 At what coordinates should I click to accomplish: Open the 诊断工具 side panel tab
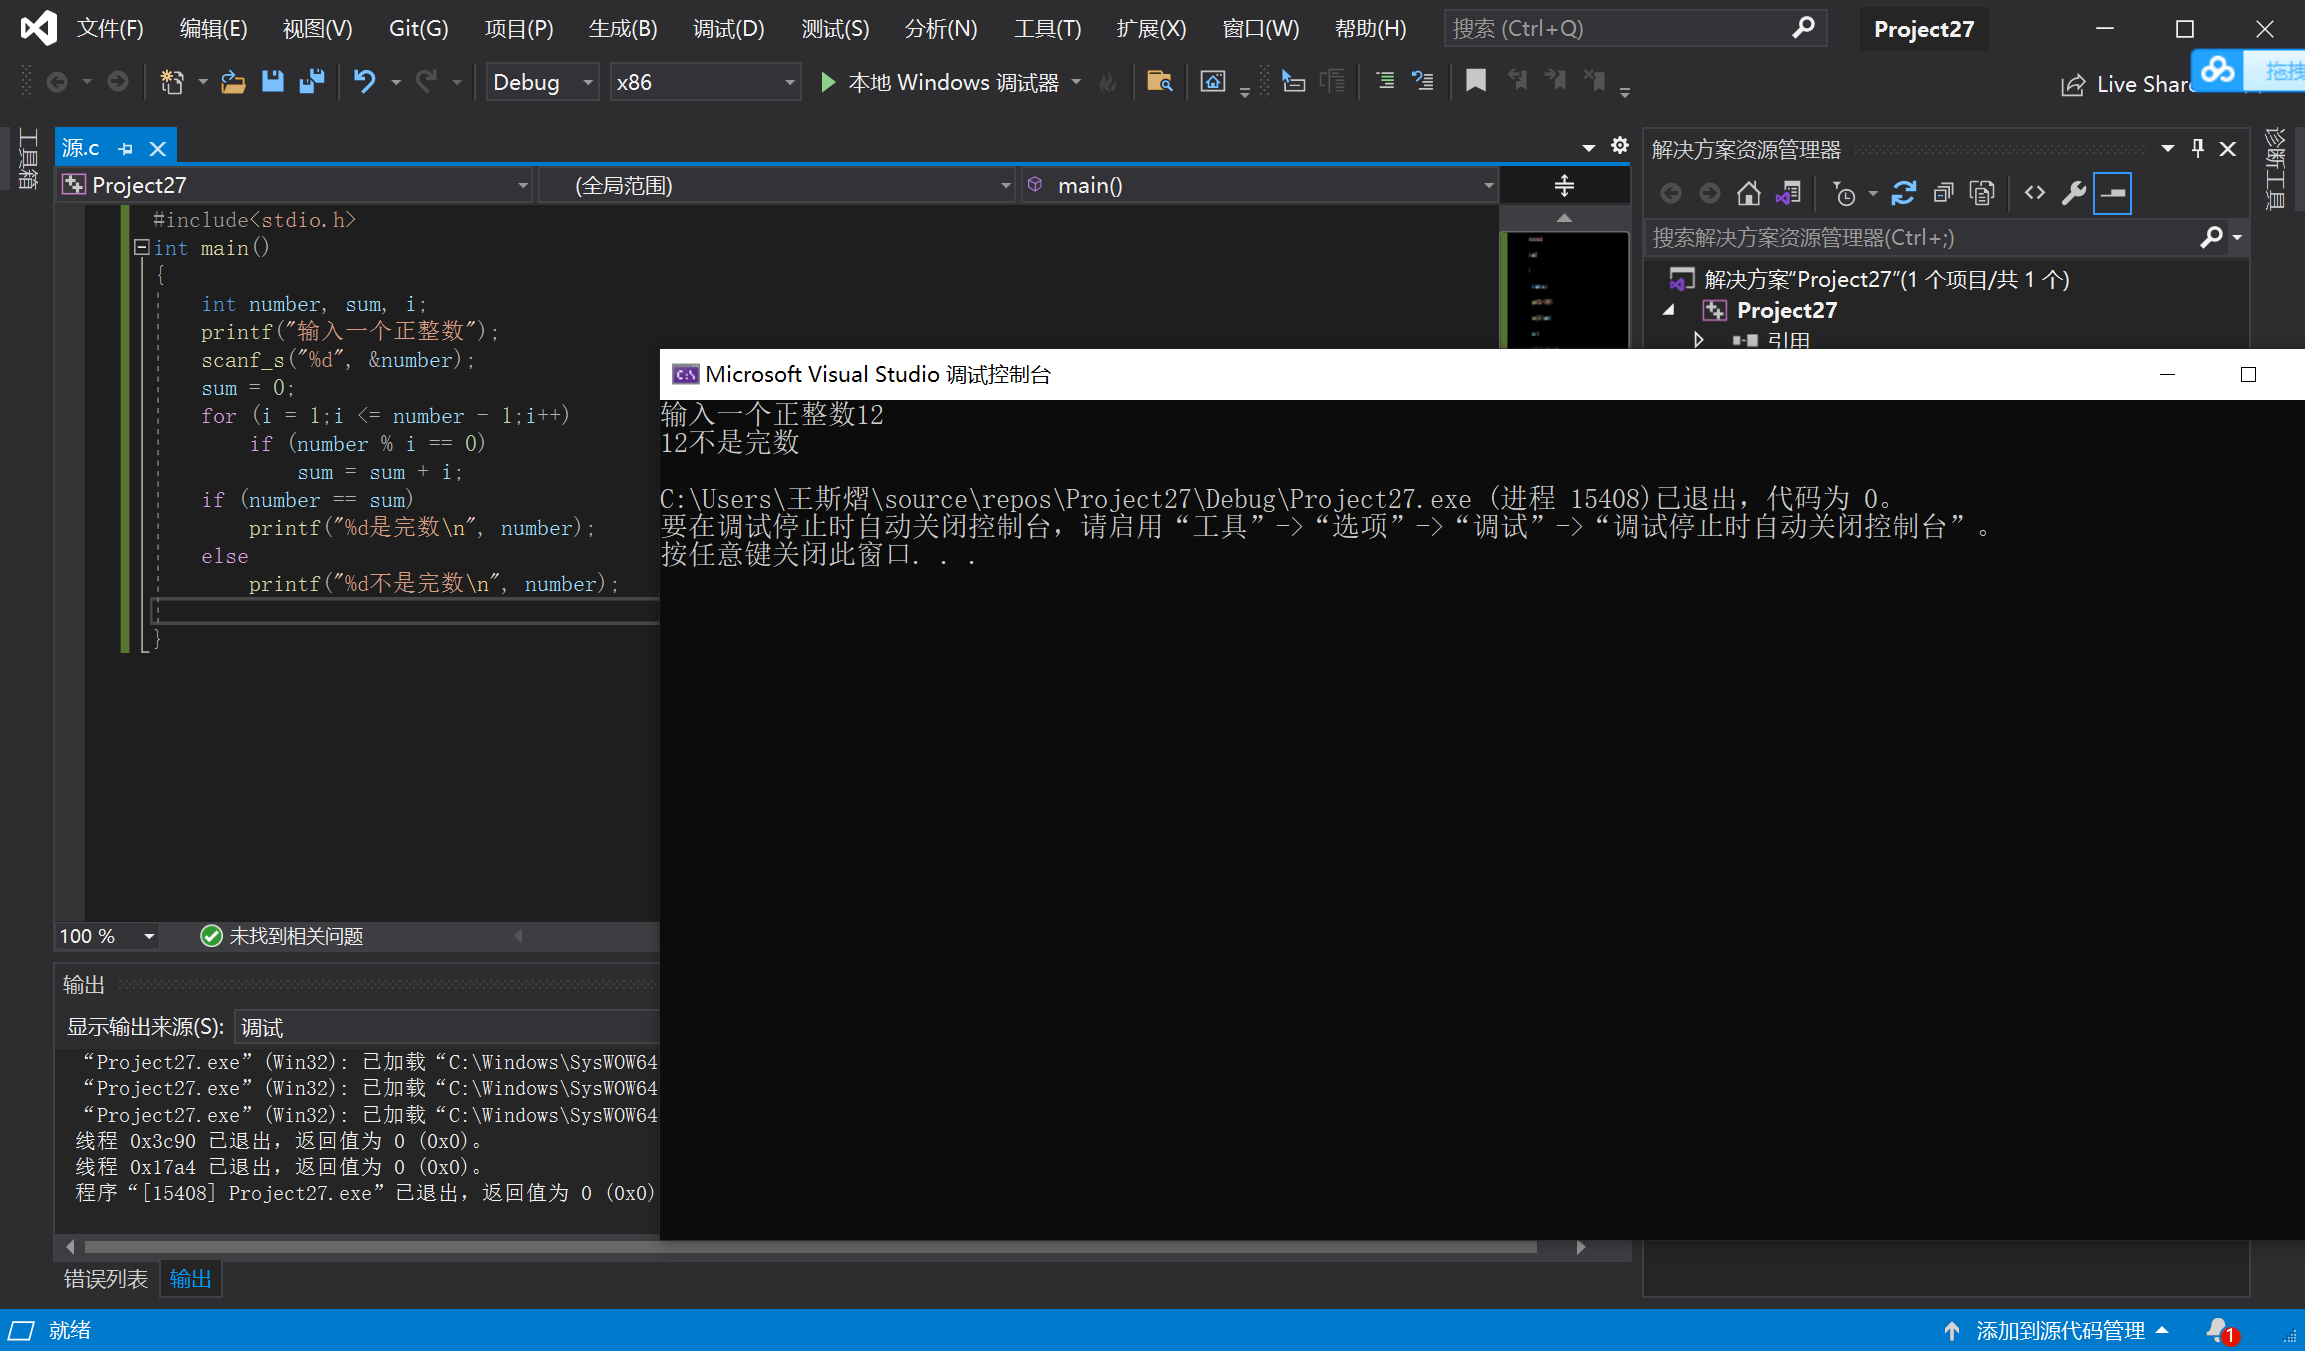point(2276,168)
